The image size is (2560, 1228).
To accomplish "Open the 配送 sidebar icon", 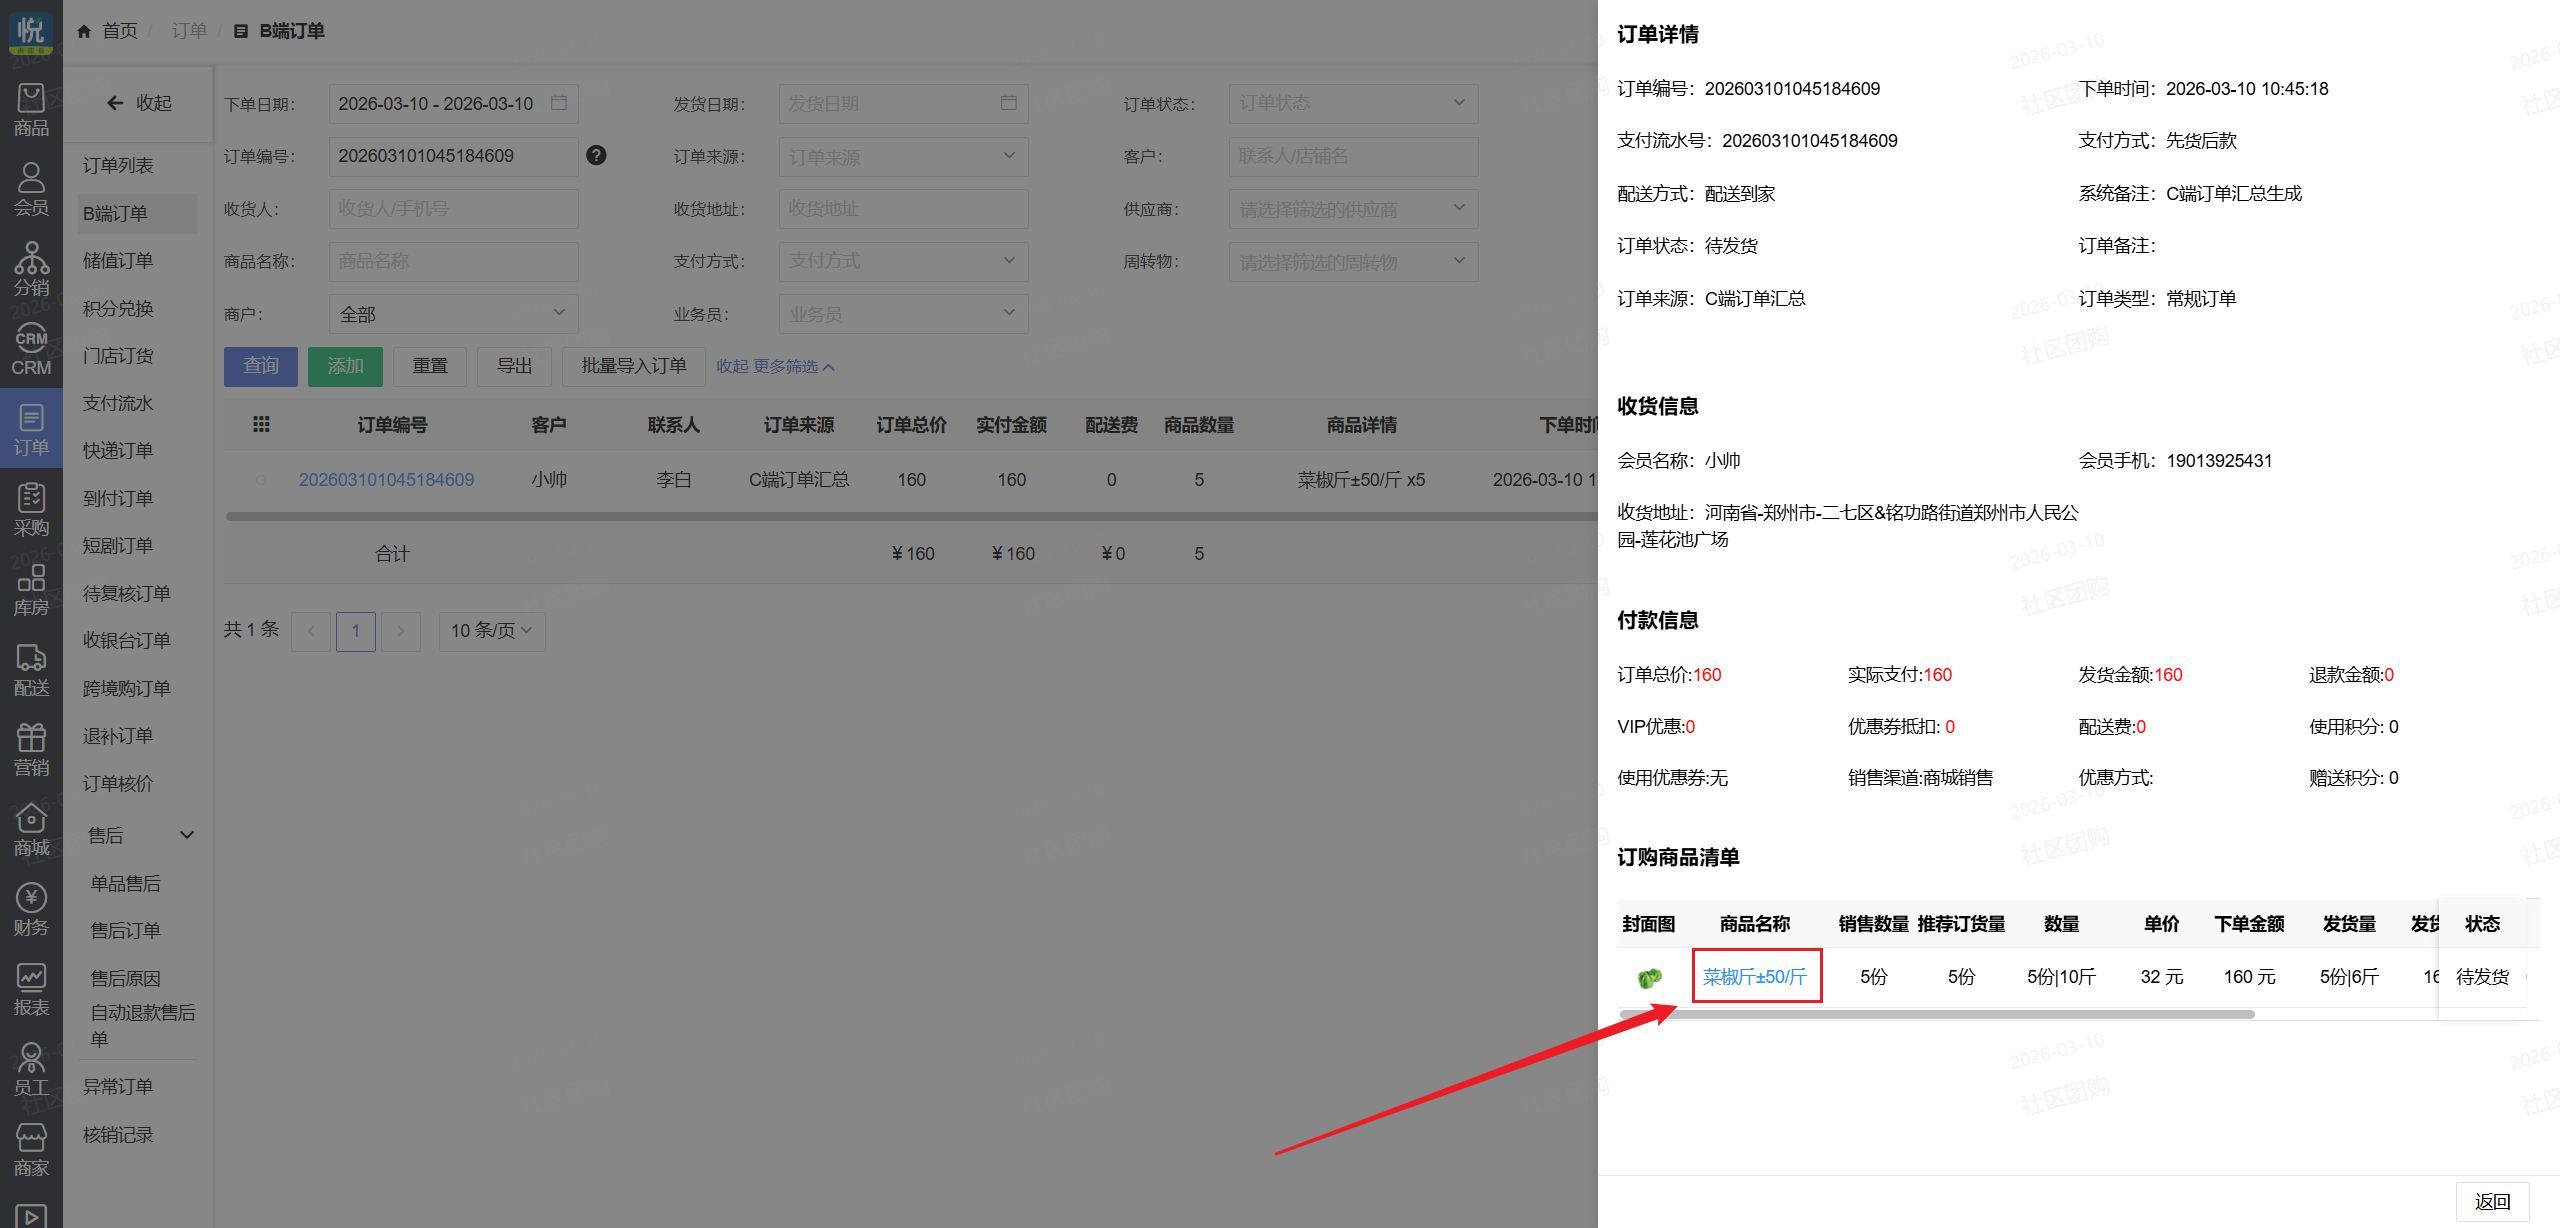I will [x=31, y=670].
